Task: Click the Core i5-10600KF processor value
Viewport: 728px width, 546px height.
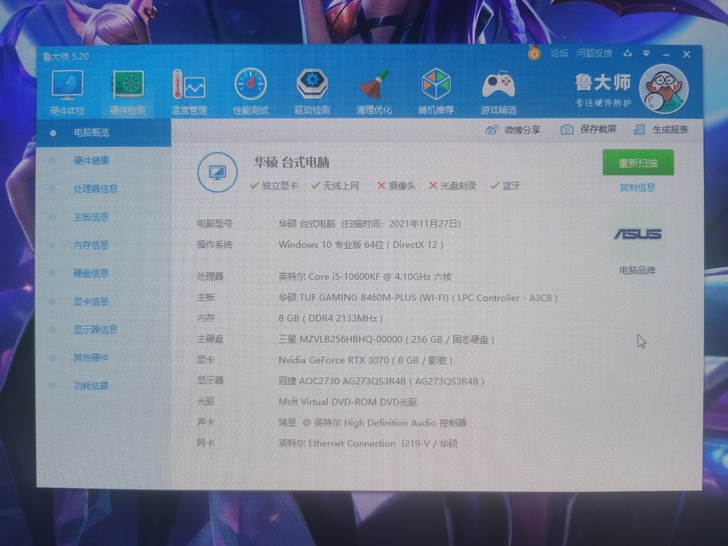Action: 365,277
